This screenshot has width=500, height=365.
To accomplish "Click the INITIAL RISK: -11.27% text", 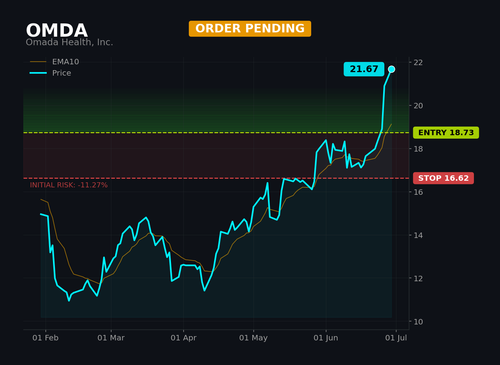I will pos(69,185).
